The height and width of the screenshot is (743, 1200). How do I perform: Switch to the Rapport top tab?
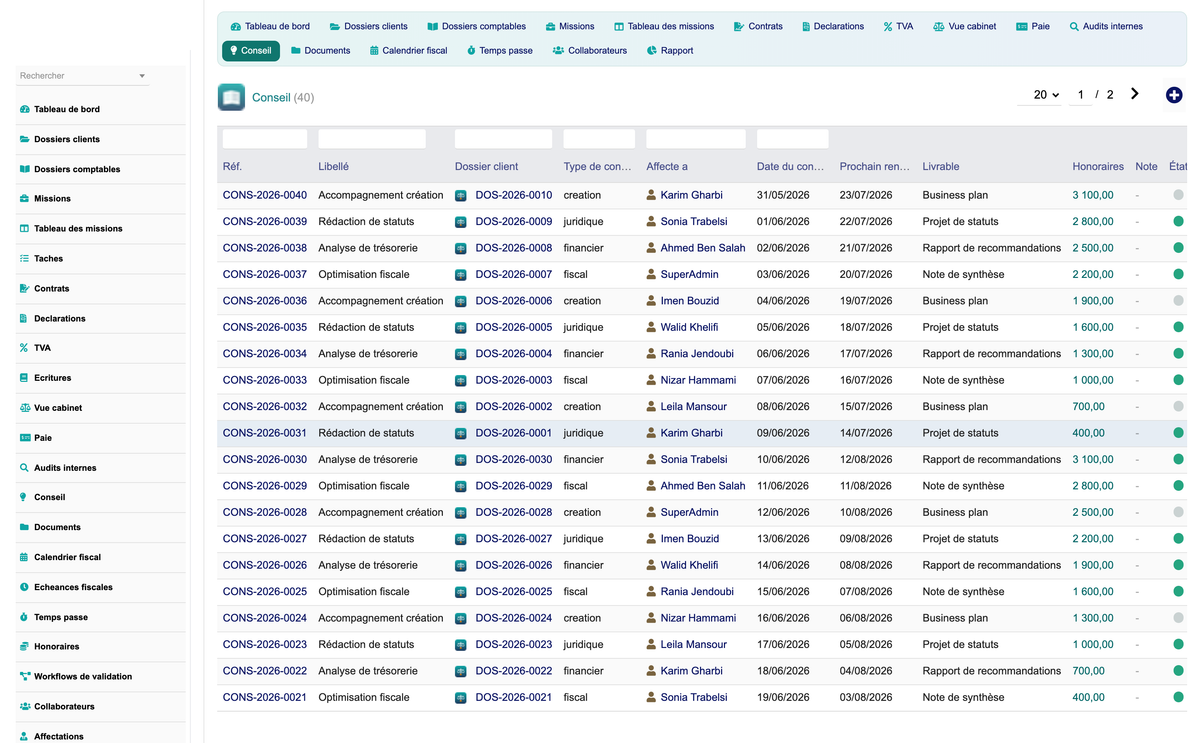(x=669, y=50)
